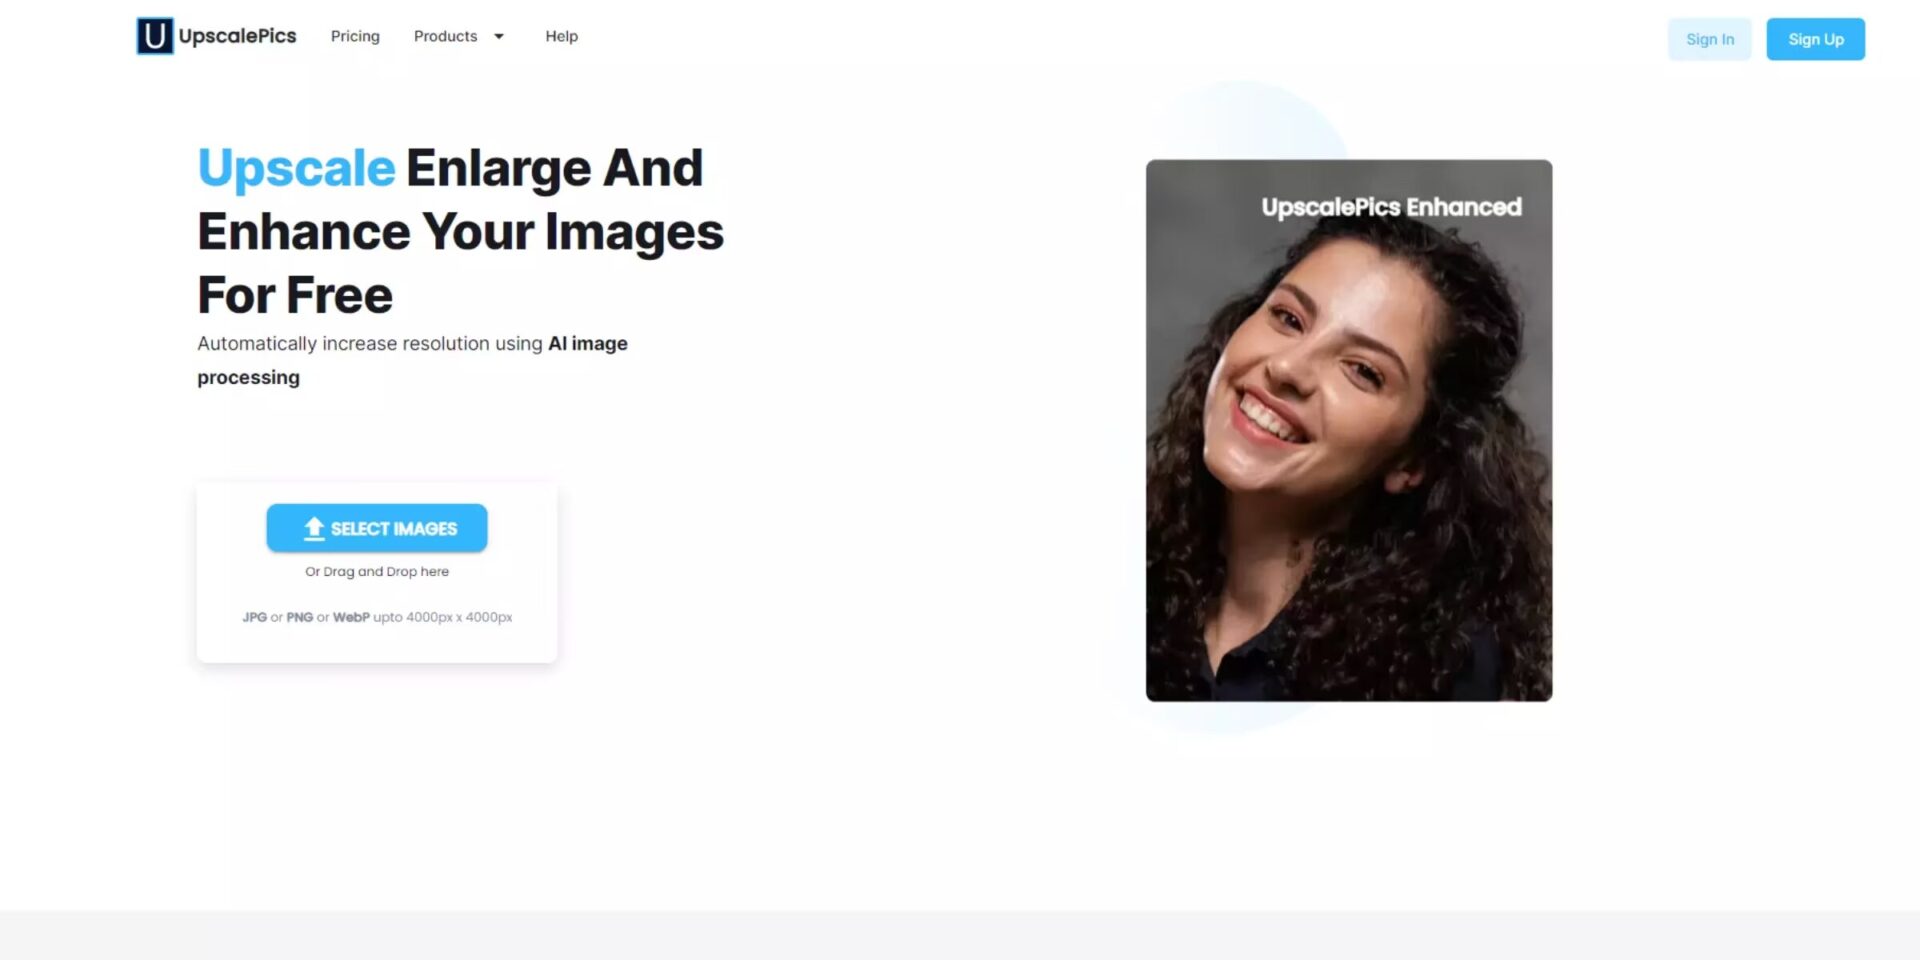Click the 'For Free' headline text
Image resolution: width=1920 pixels, height=960 pixels.
(x=295, y=295)
